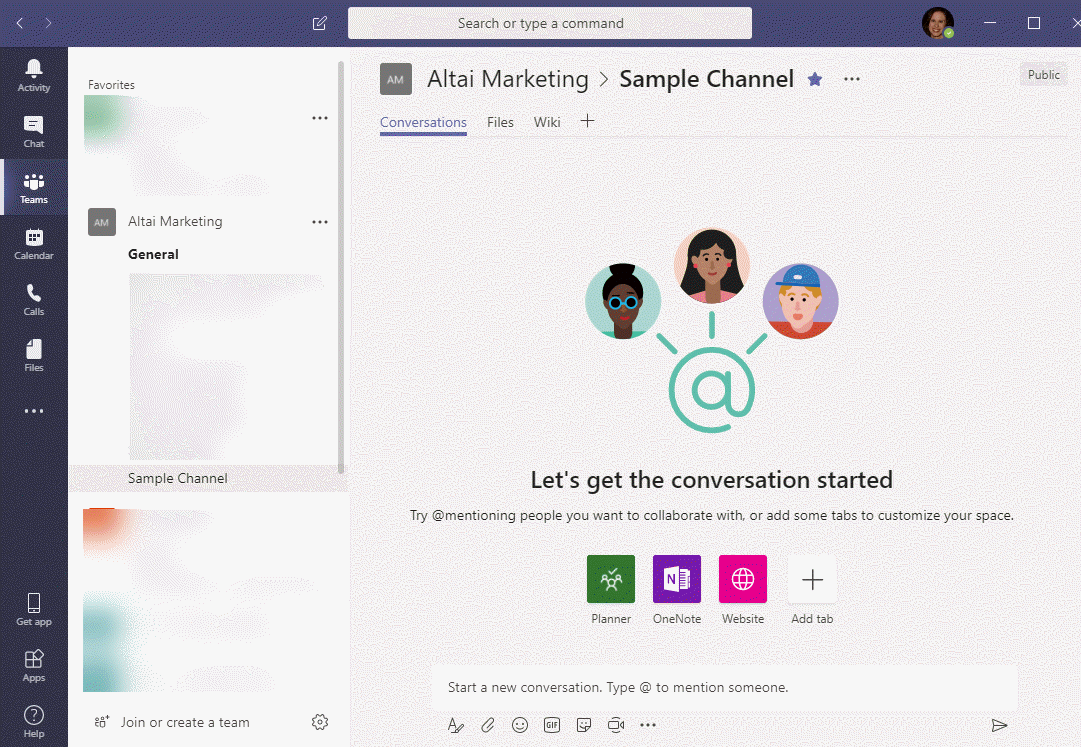Open more options for the Favorites team
Image resolution: width=1081 pixels, height=747 pixels.
[319, 117]
